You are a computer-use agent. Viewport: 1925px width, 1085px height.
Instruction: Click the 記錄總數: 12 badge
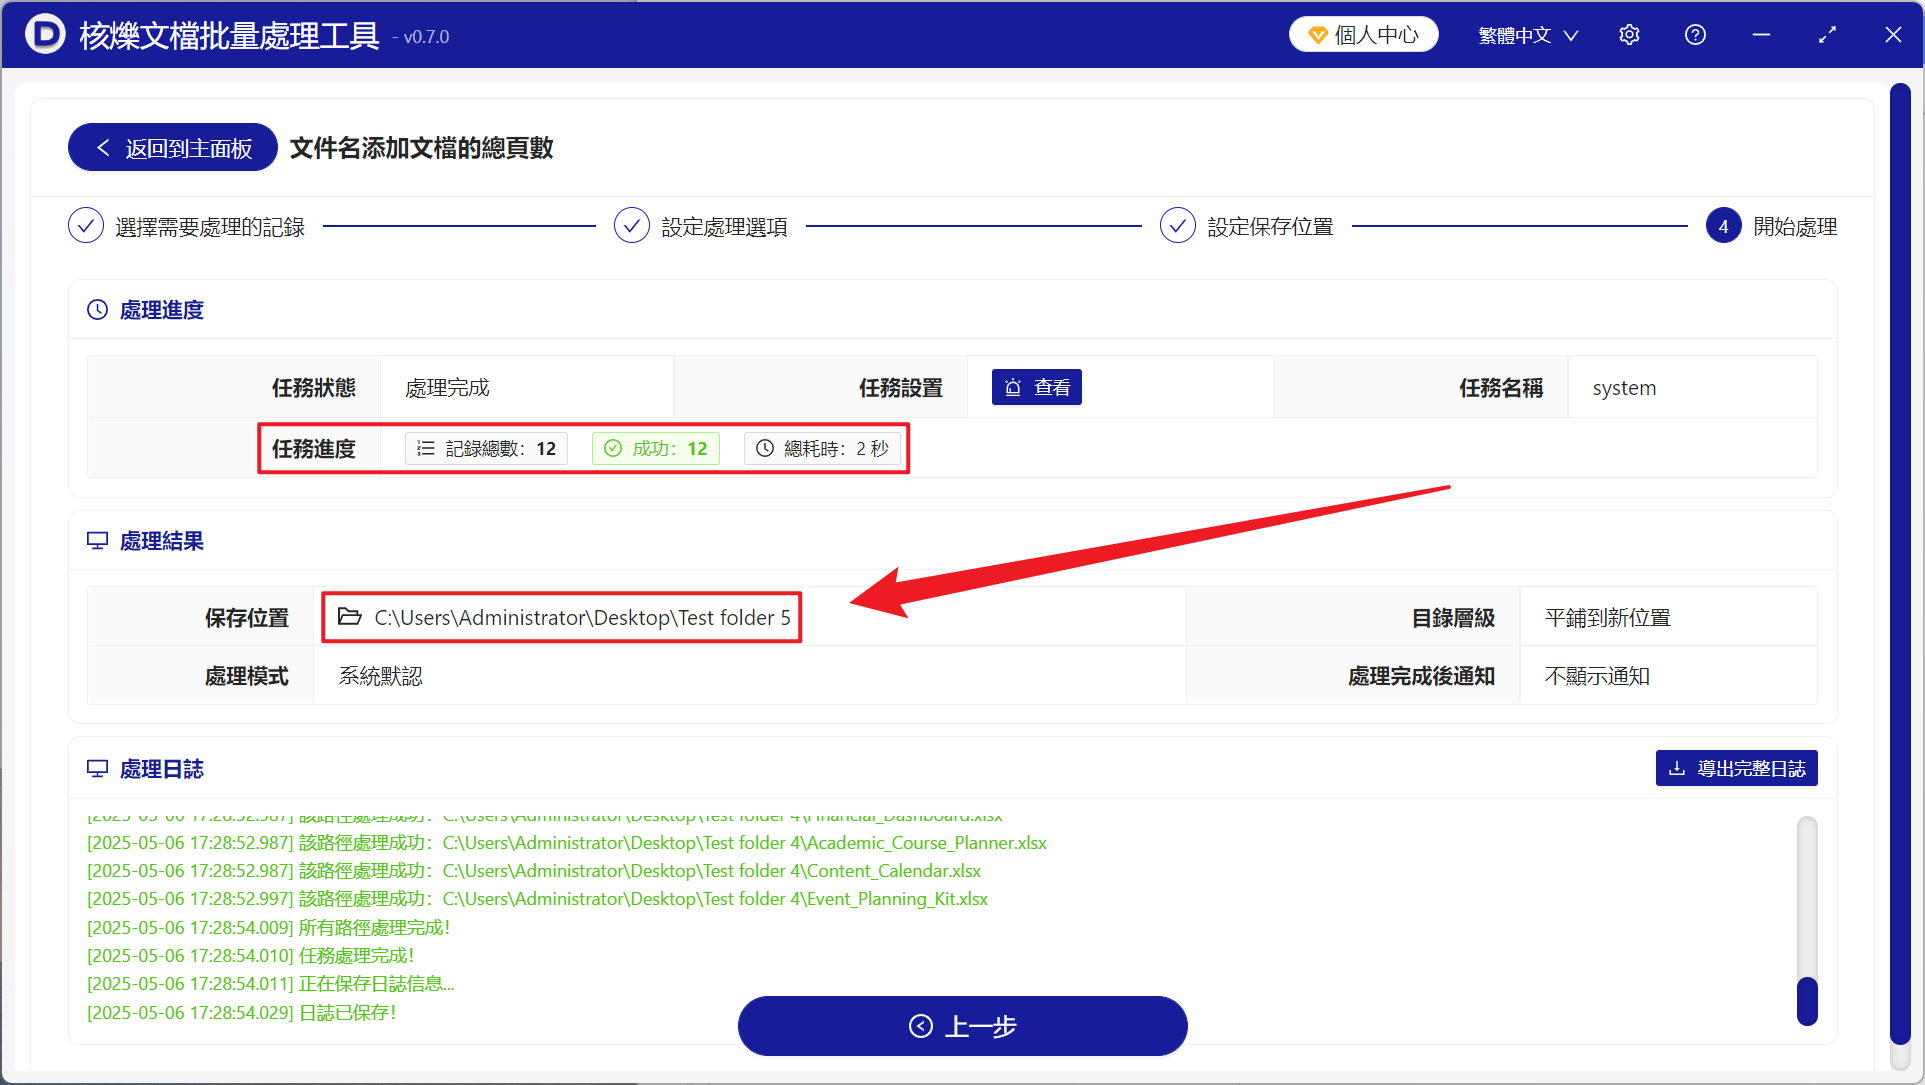(487, 449)
